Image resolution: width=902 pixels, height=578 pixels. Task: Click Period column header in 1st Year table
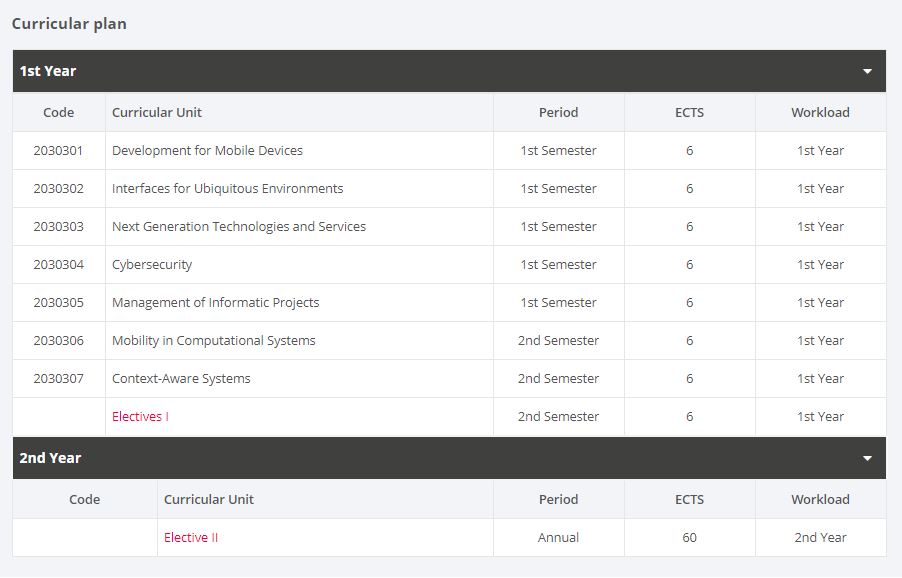pyautogui.click(x=558, y=113)
